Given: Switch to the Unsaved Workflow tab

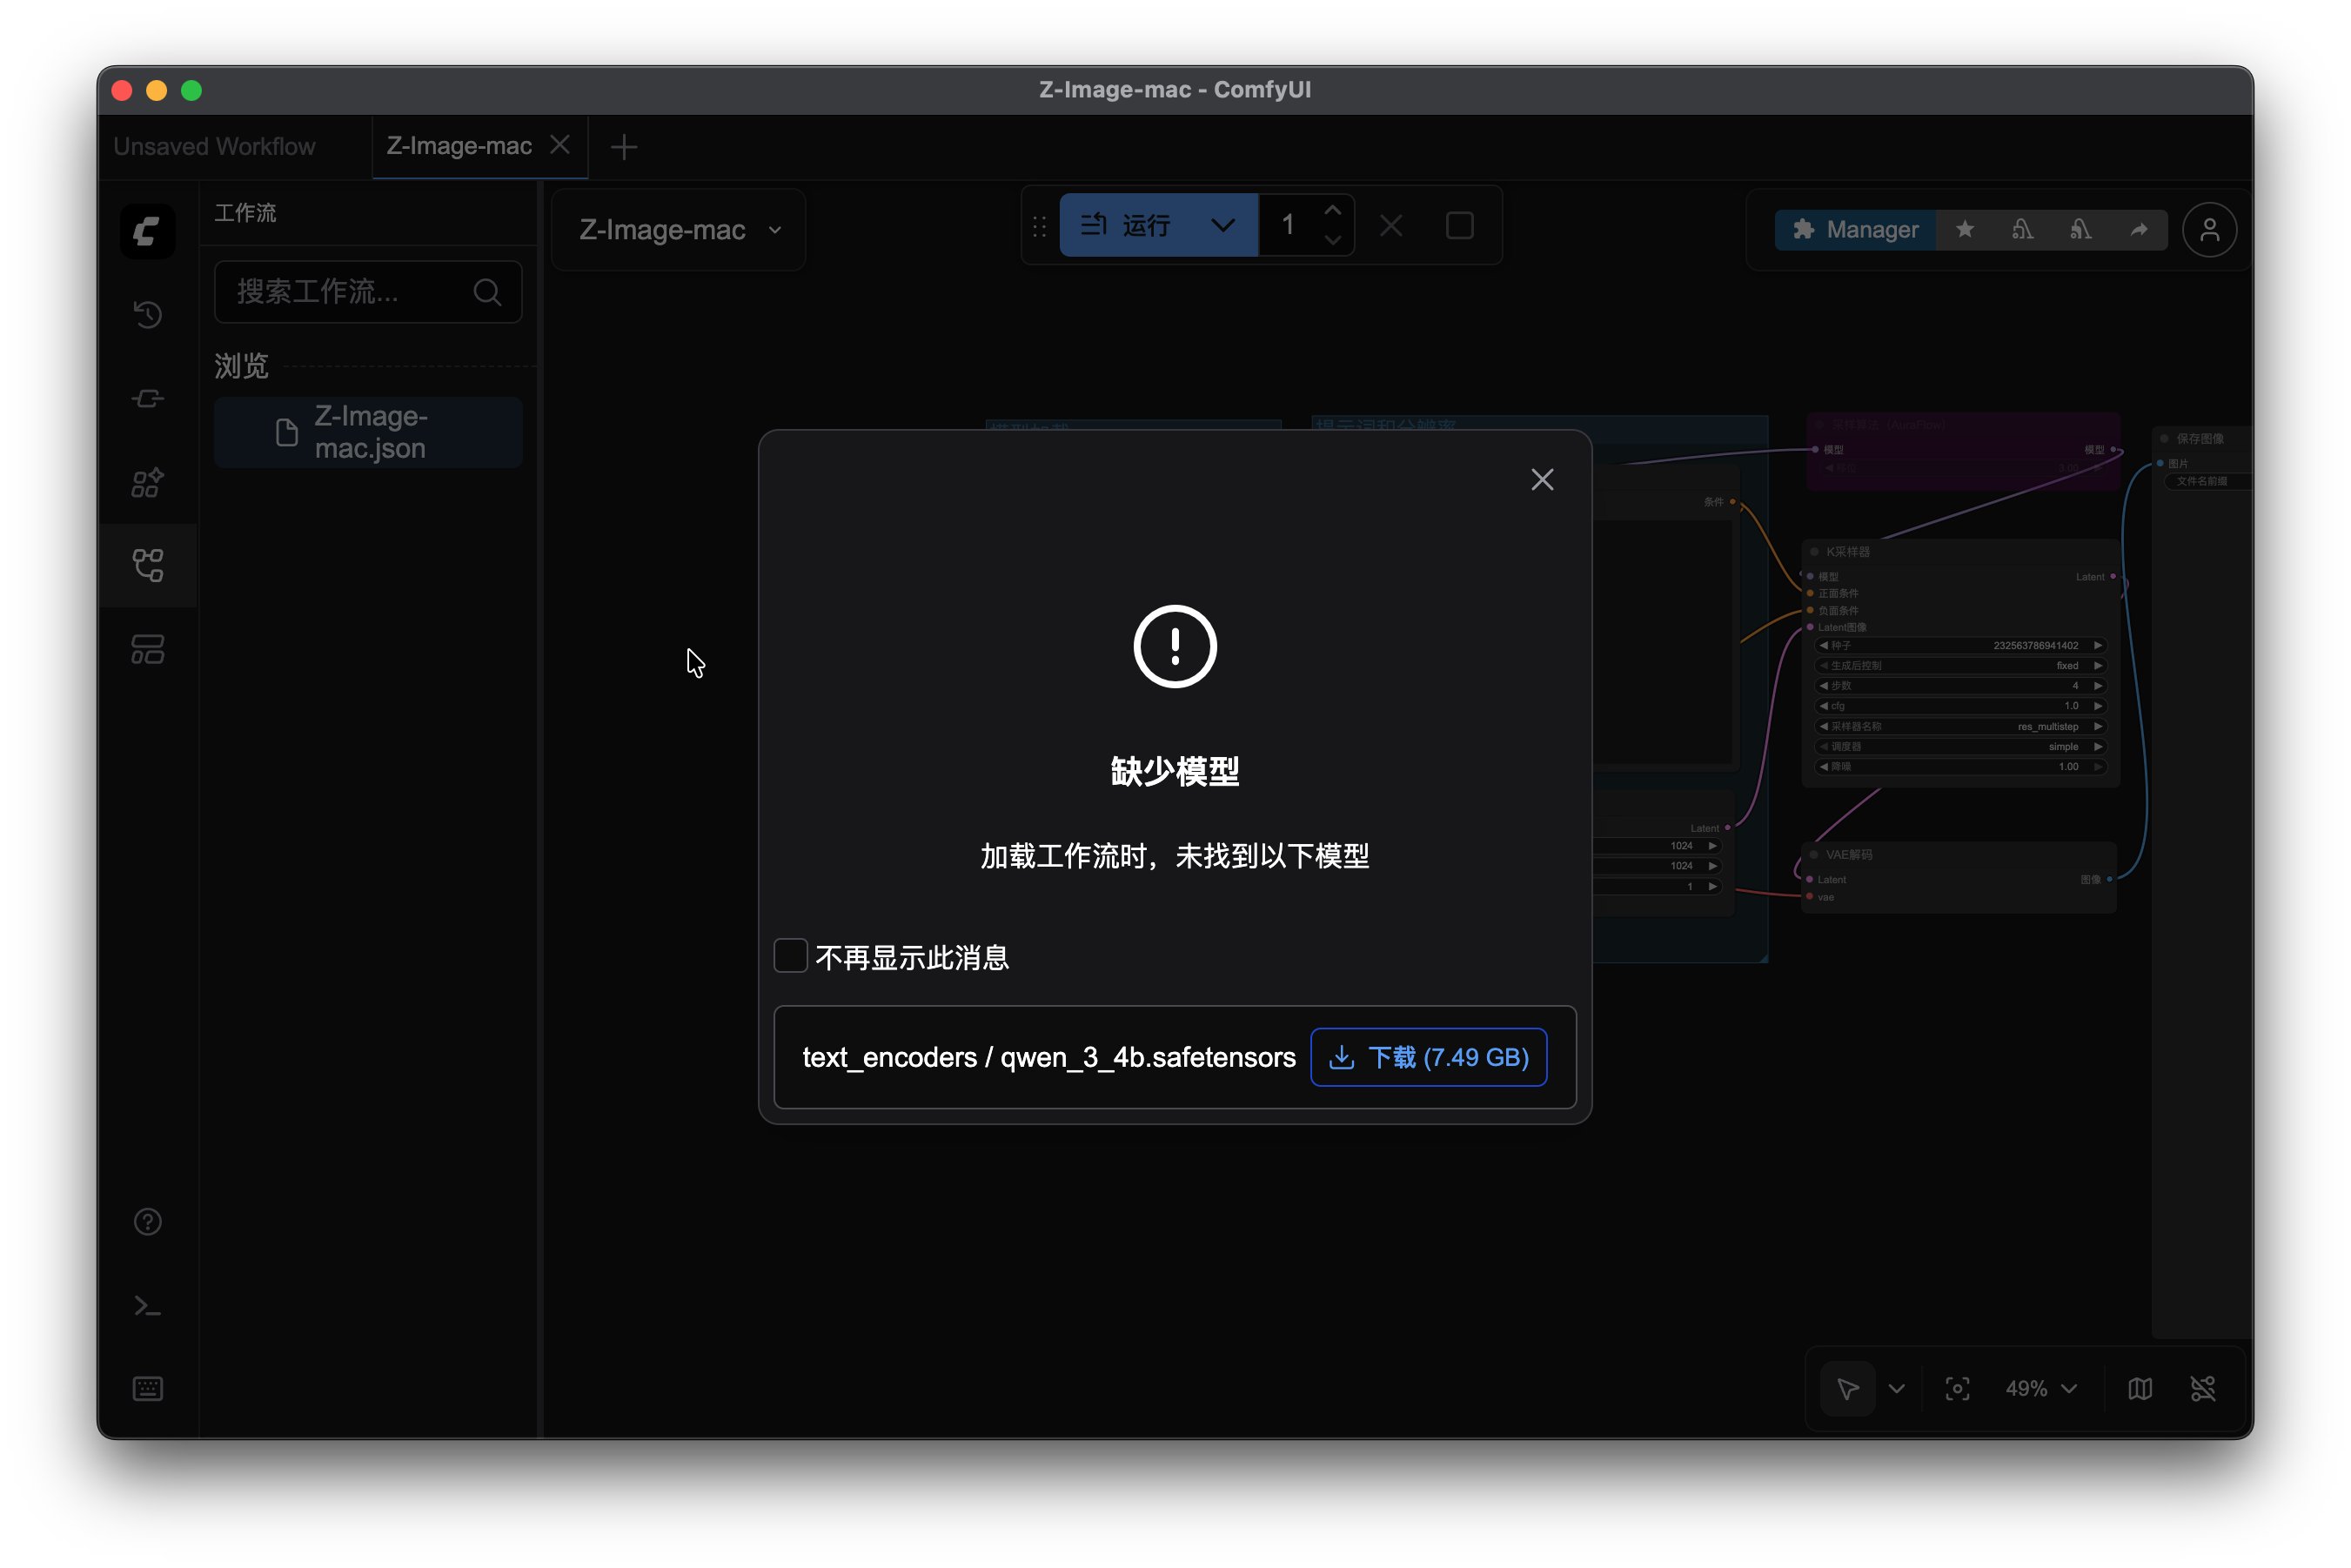Looking at the screenshot, I should [215, 146].
